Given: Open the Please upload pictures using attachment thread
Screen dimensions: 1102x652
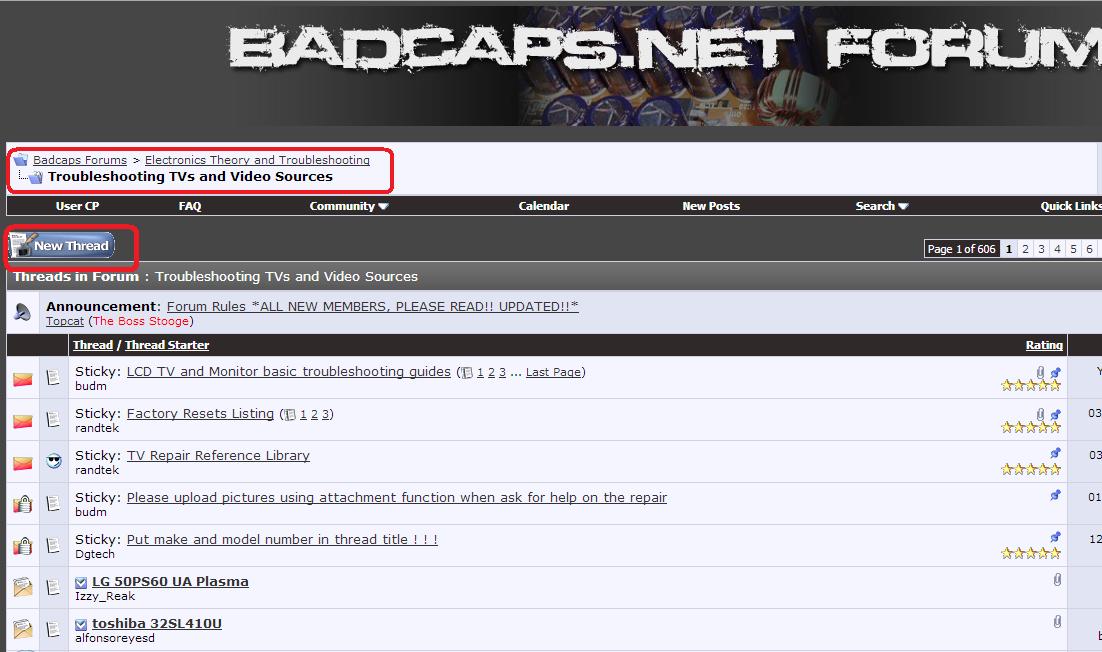Looking at the screenshot, I should (x=396, y=497).
